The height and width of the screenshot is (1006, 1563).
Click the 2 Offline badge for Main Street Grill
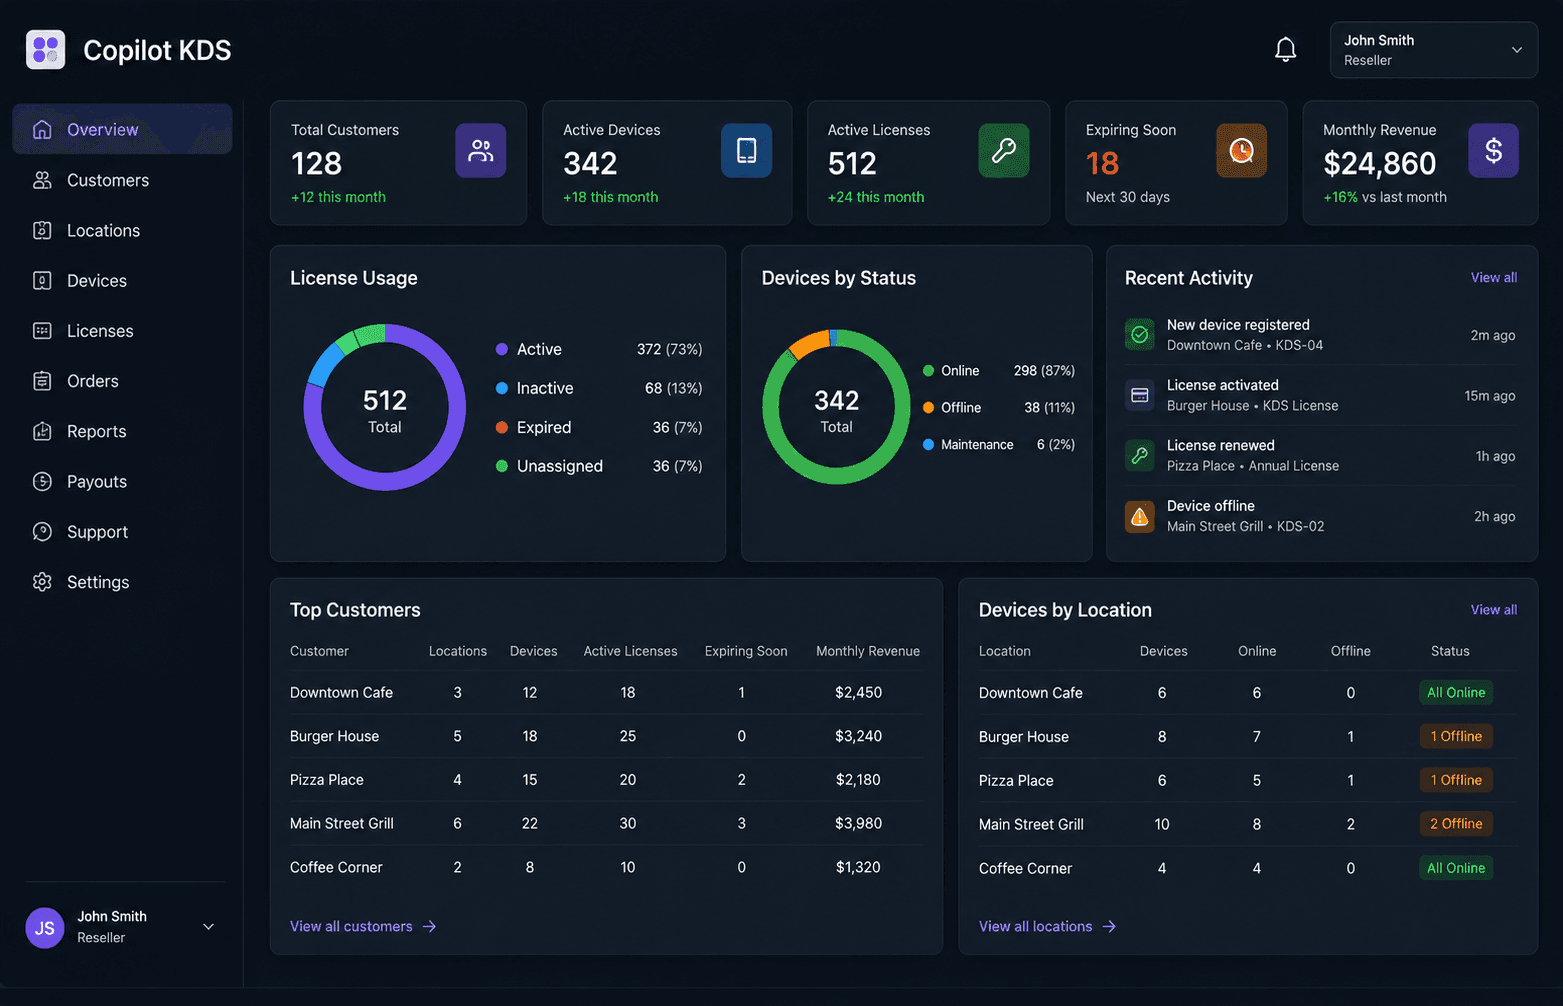pos(1456,824)
